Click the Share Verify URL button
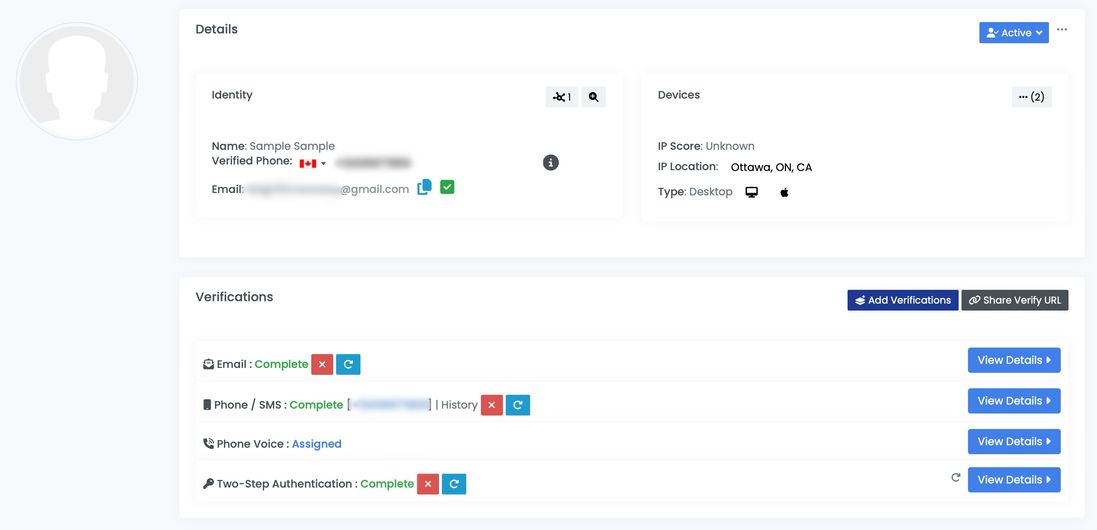The width and height of the screenshot is (1097, 530). coord(1014,300)
